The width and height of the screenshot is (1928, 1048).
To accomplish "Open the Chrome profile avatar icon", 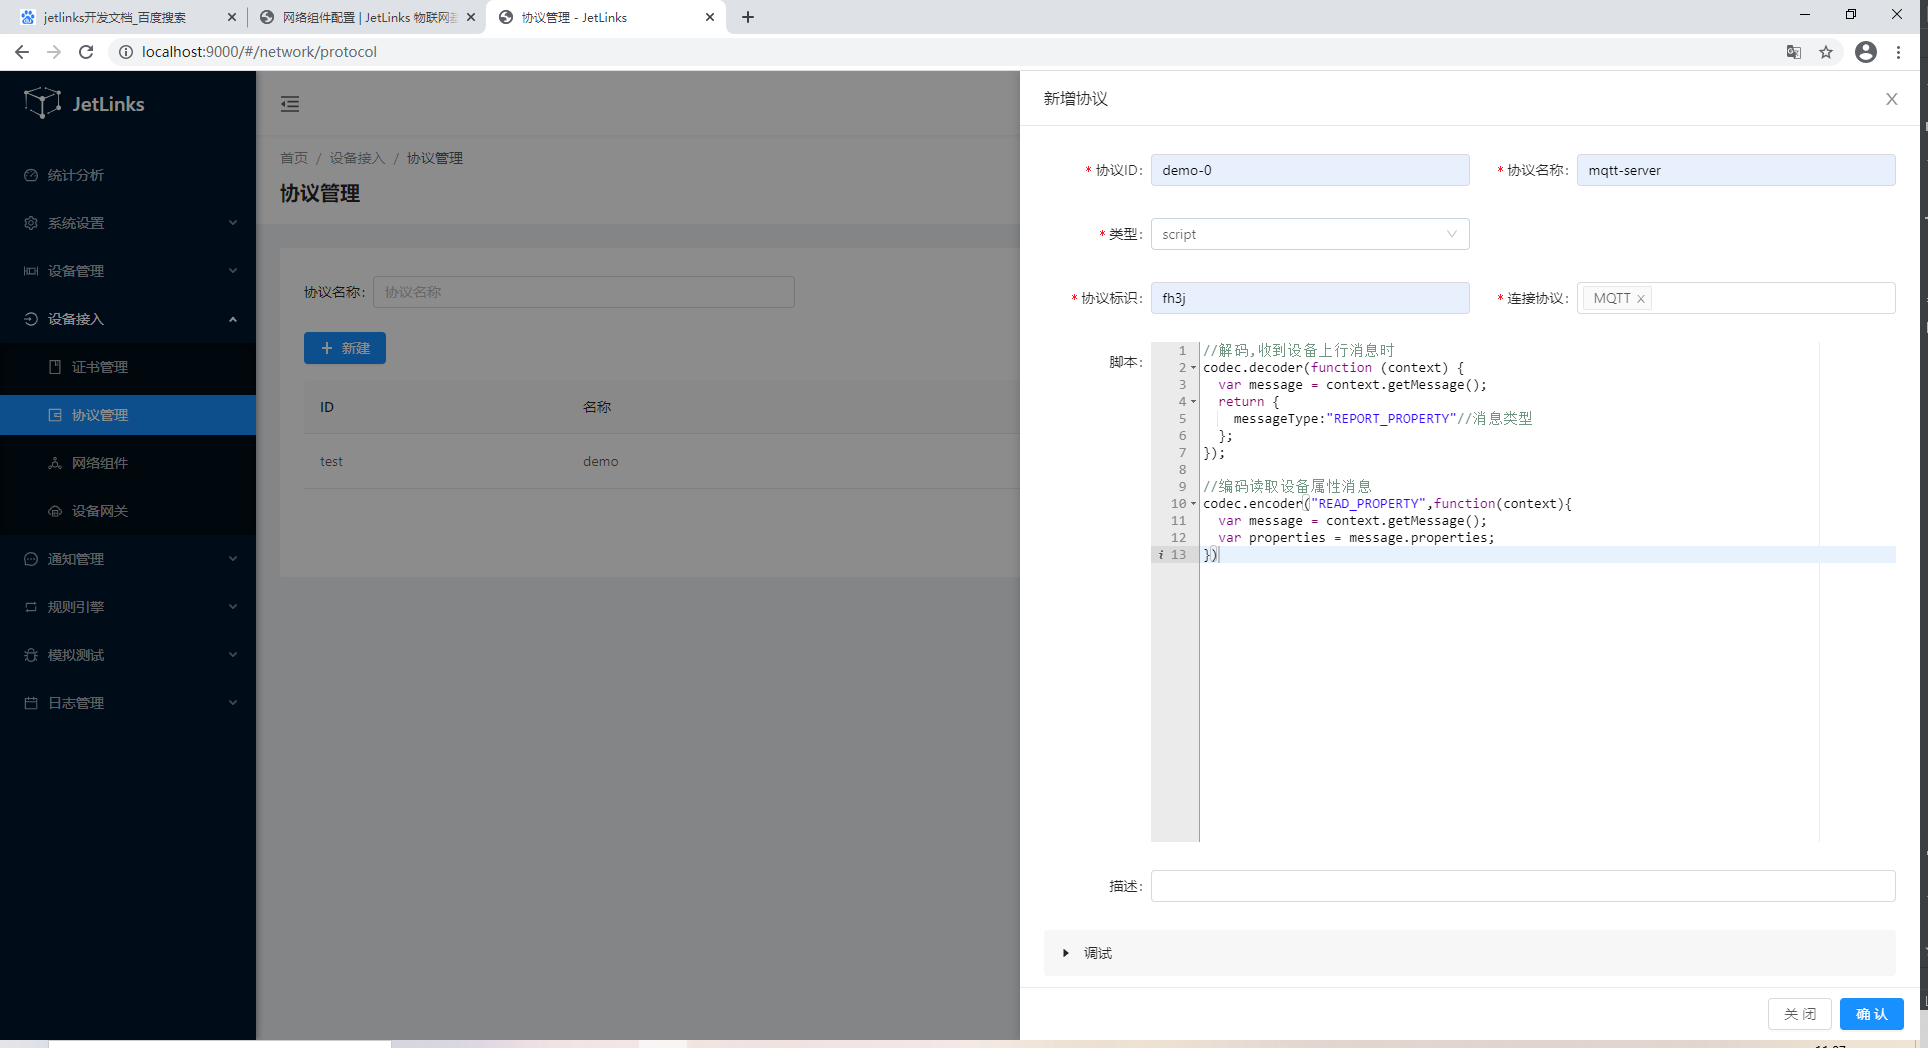I will [1865, 52].
